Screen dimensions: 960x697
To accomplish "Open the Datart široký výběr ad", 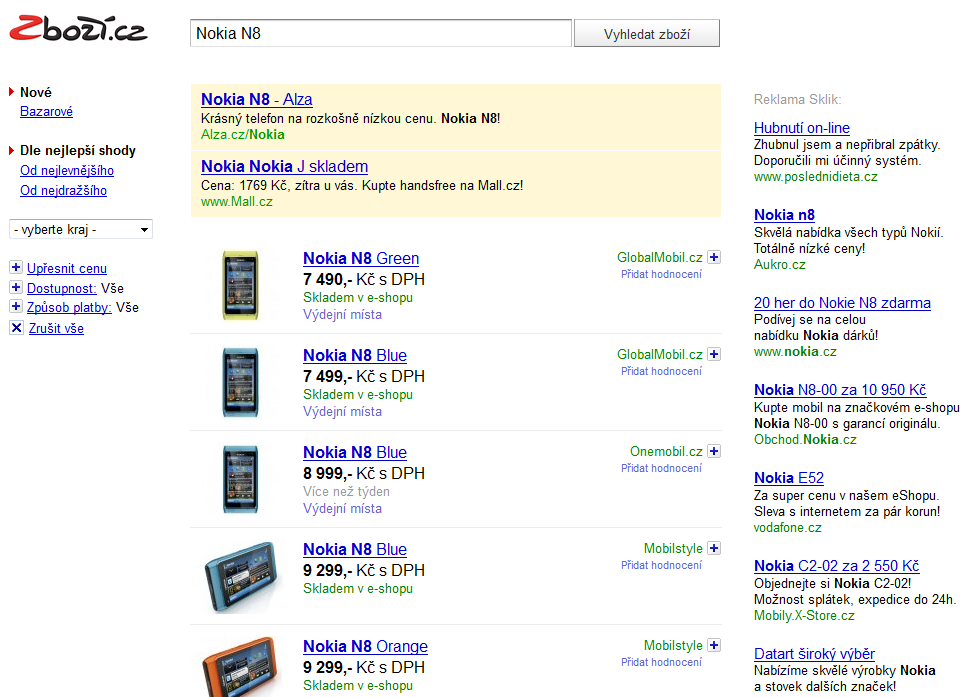I will pos(814,654).
